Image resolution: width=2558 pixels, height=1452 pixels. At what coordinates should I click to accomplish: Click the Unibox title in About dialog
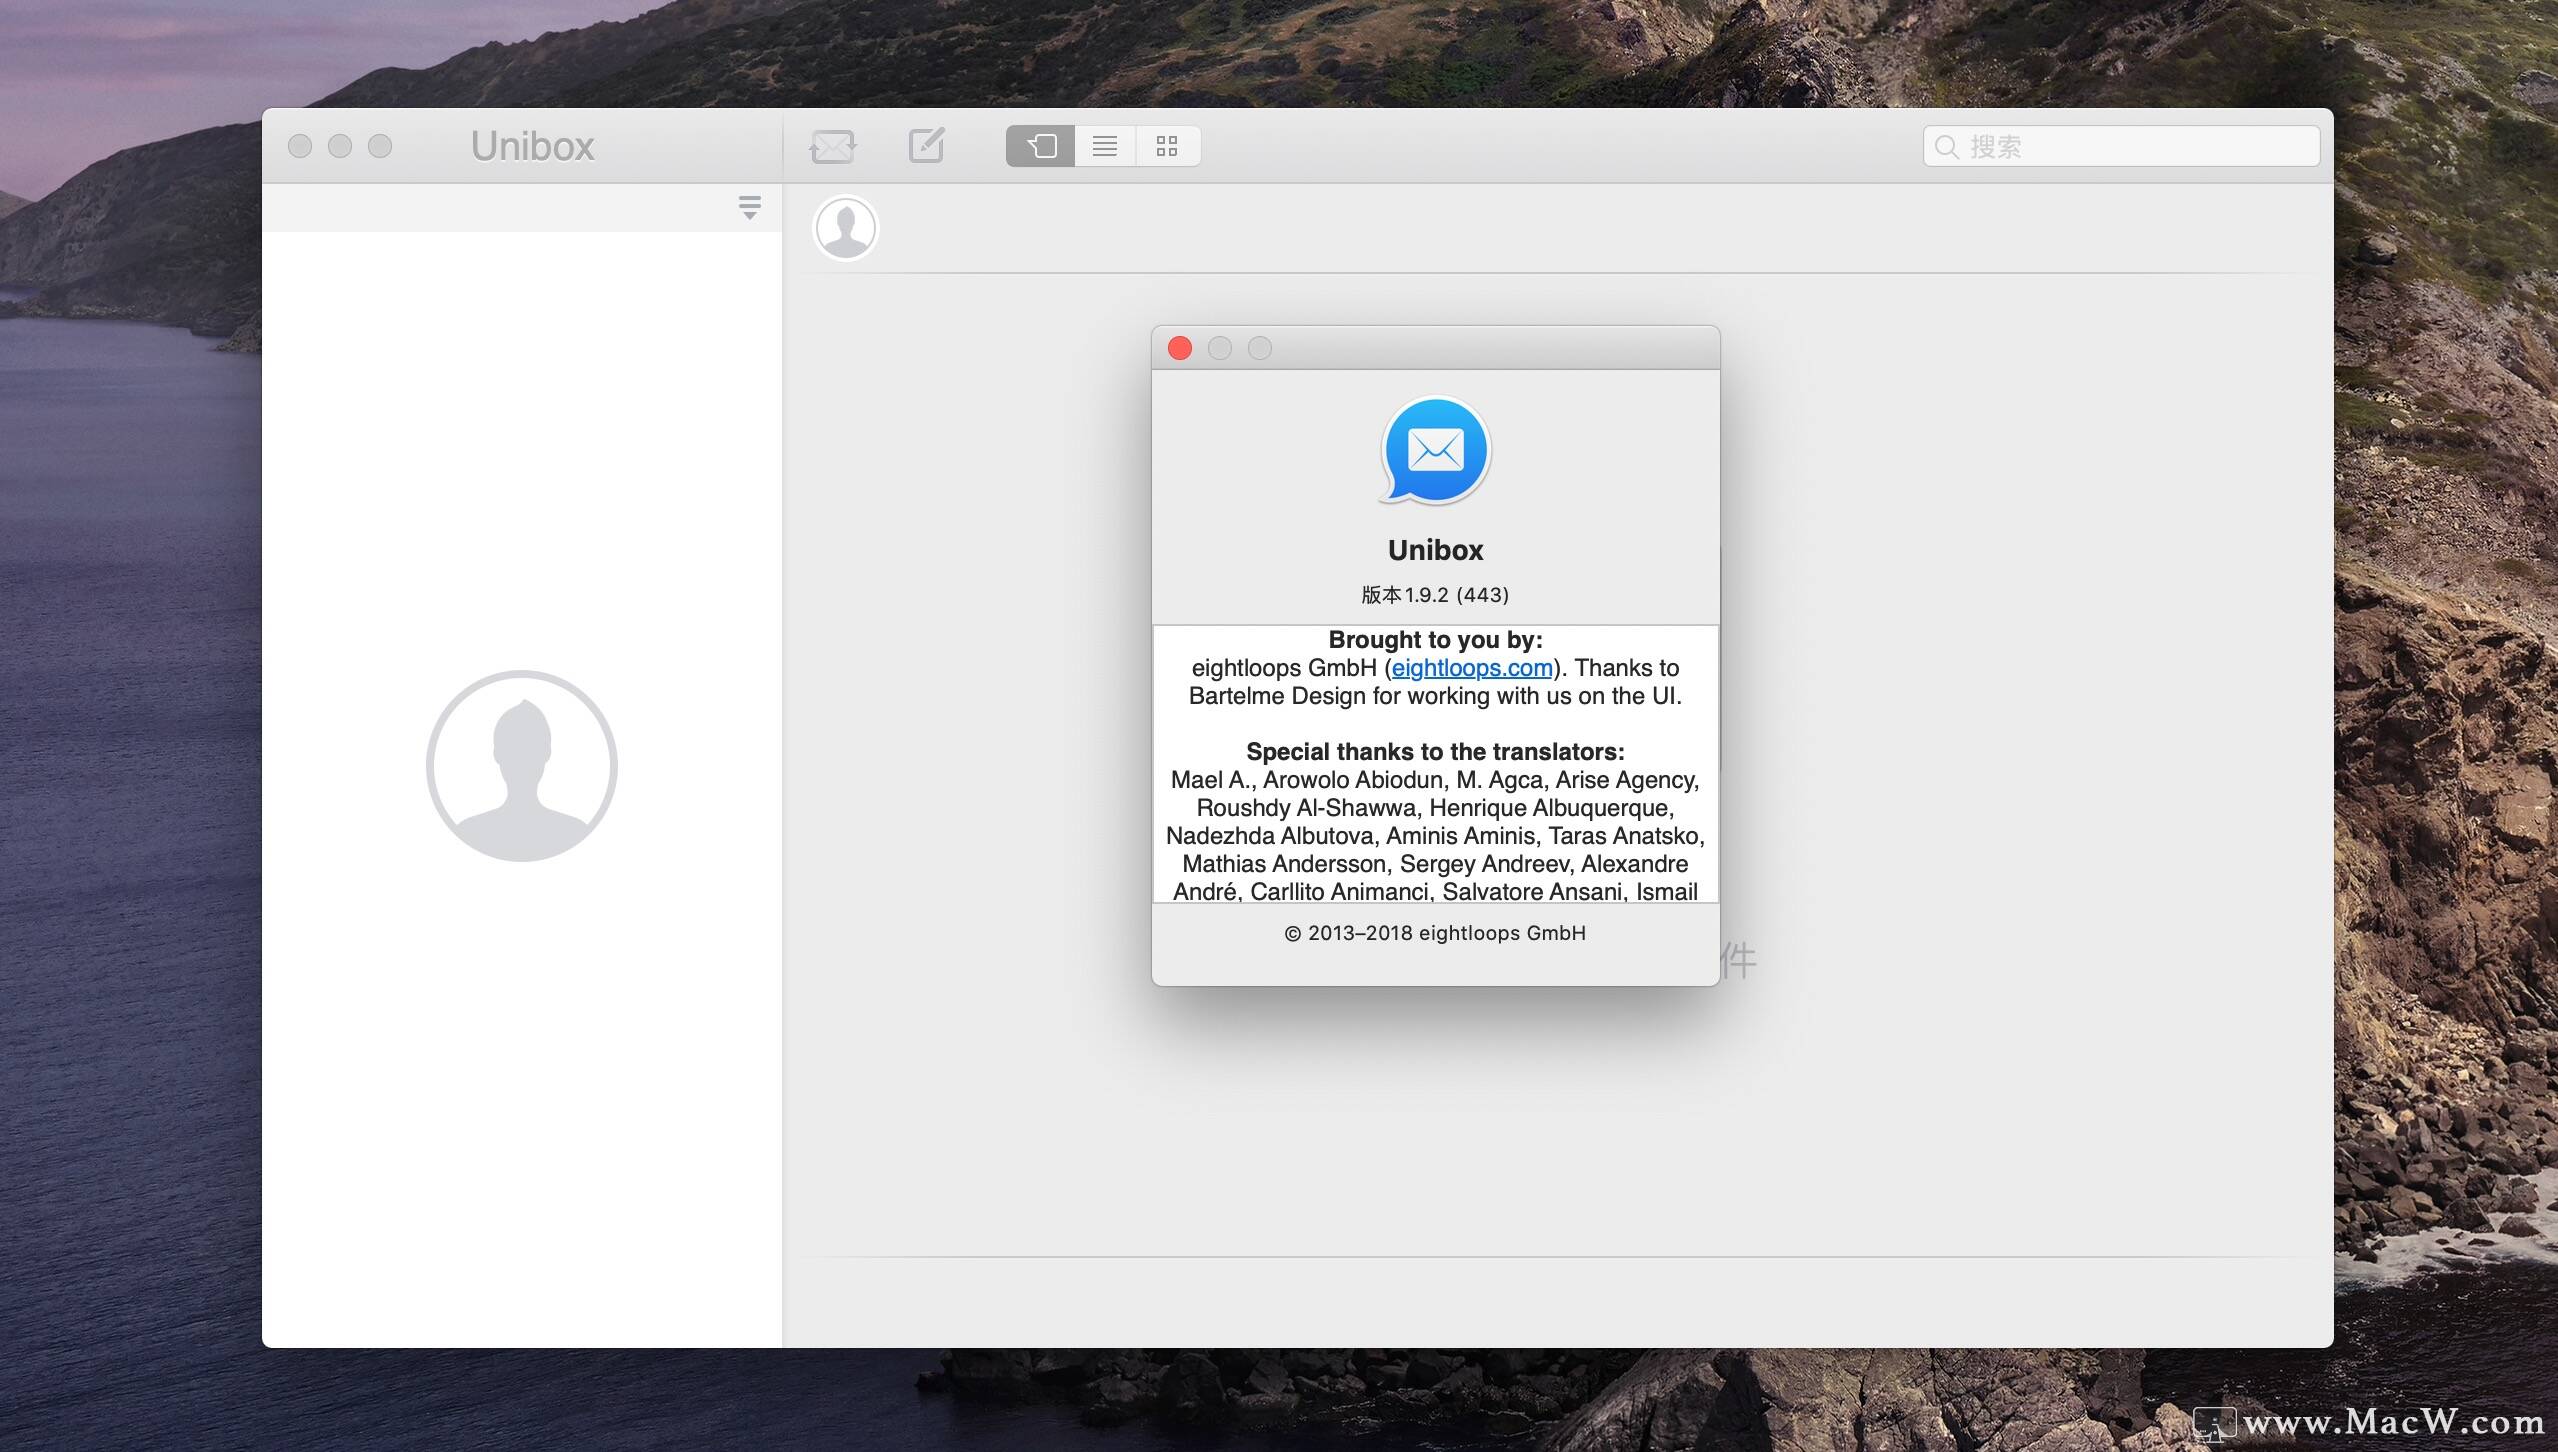[1435, 550]
